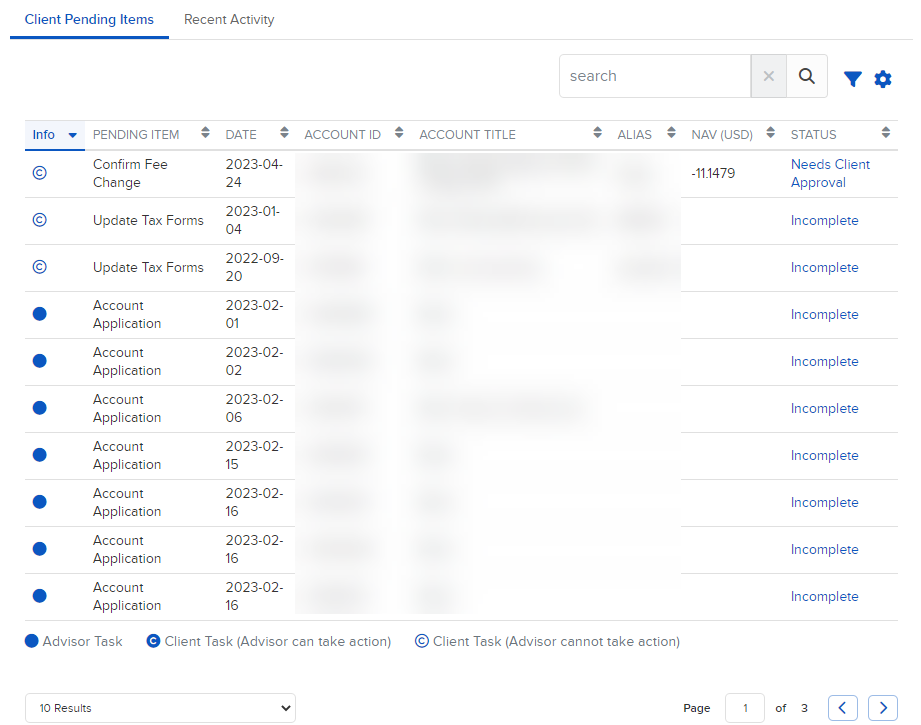921x725 pixels.
Task: Click the page number input box
Action: coord(744,708)
